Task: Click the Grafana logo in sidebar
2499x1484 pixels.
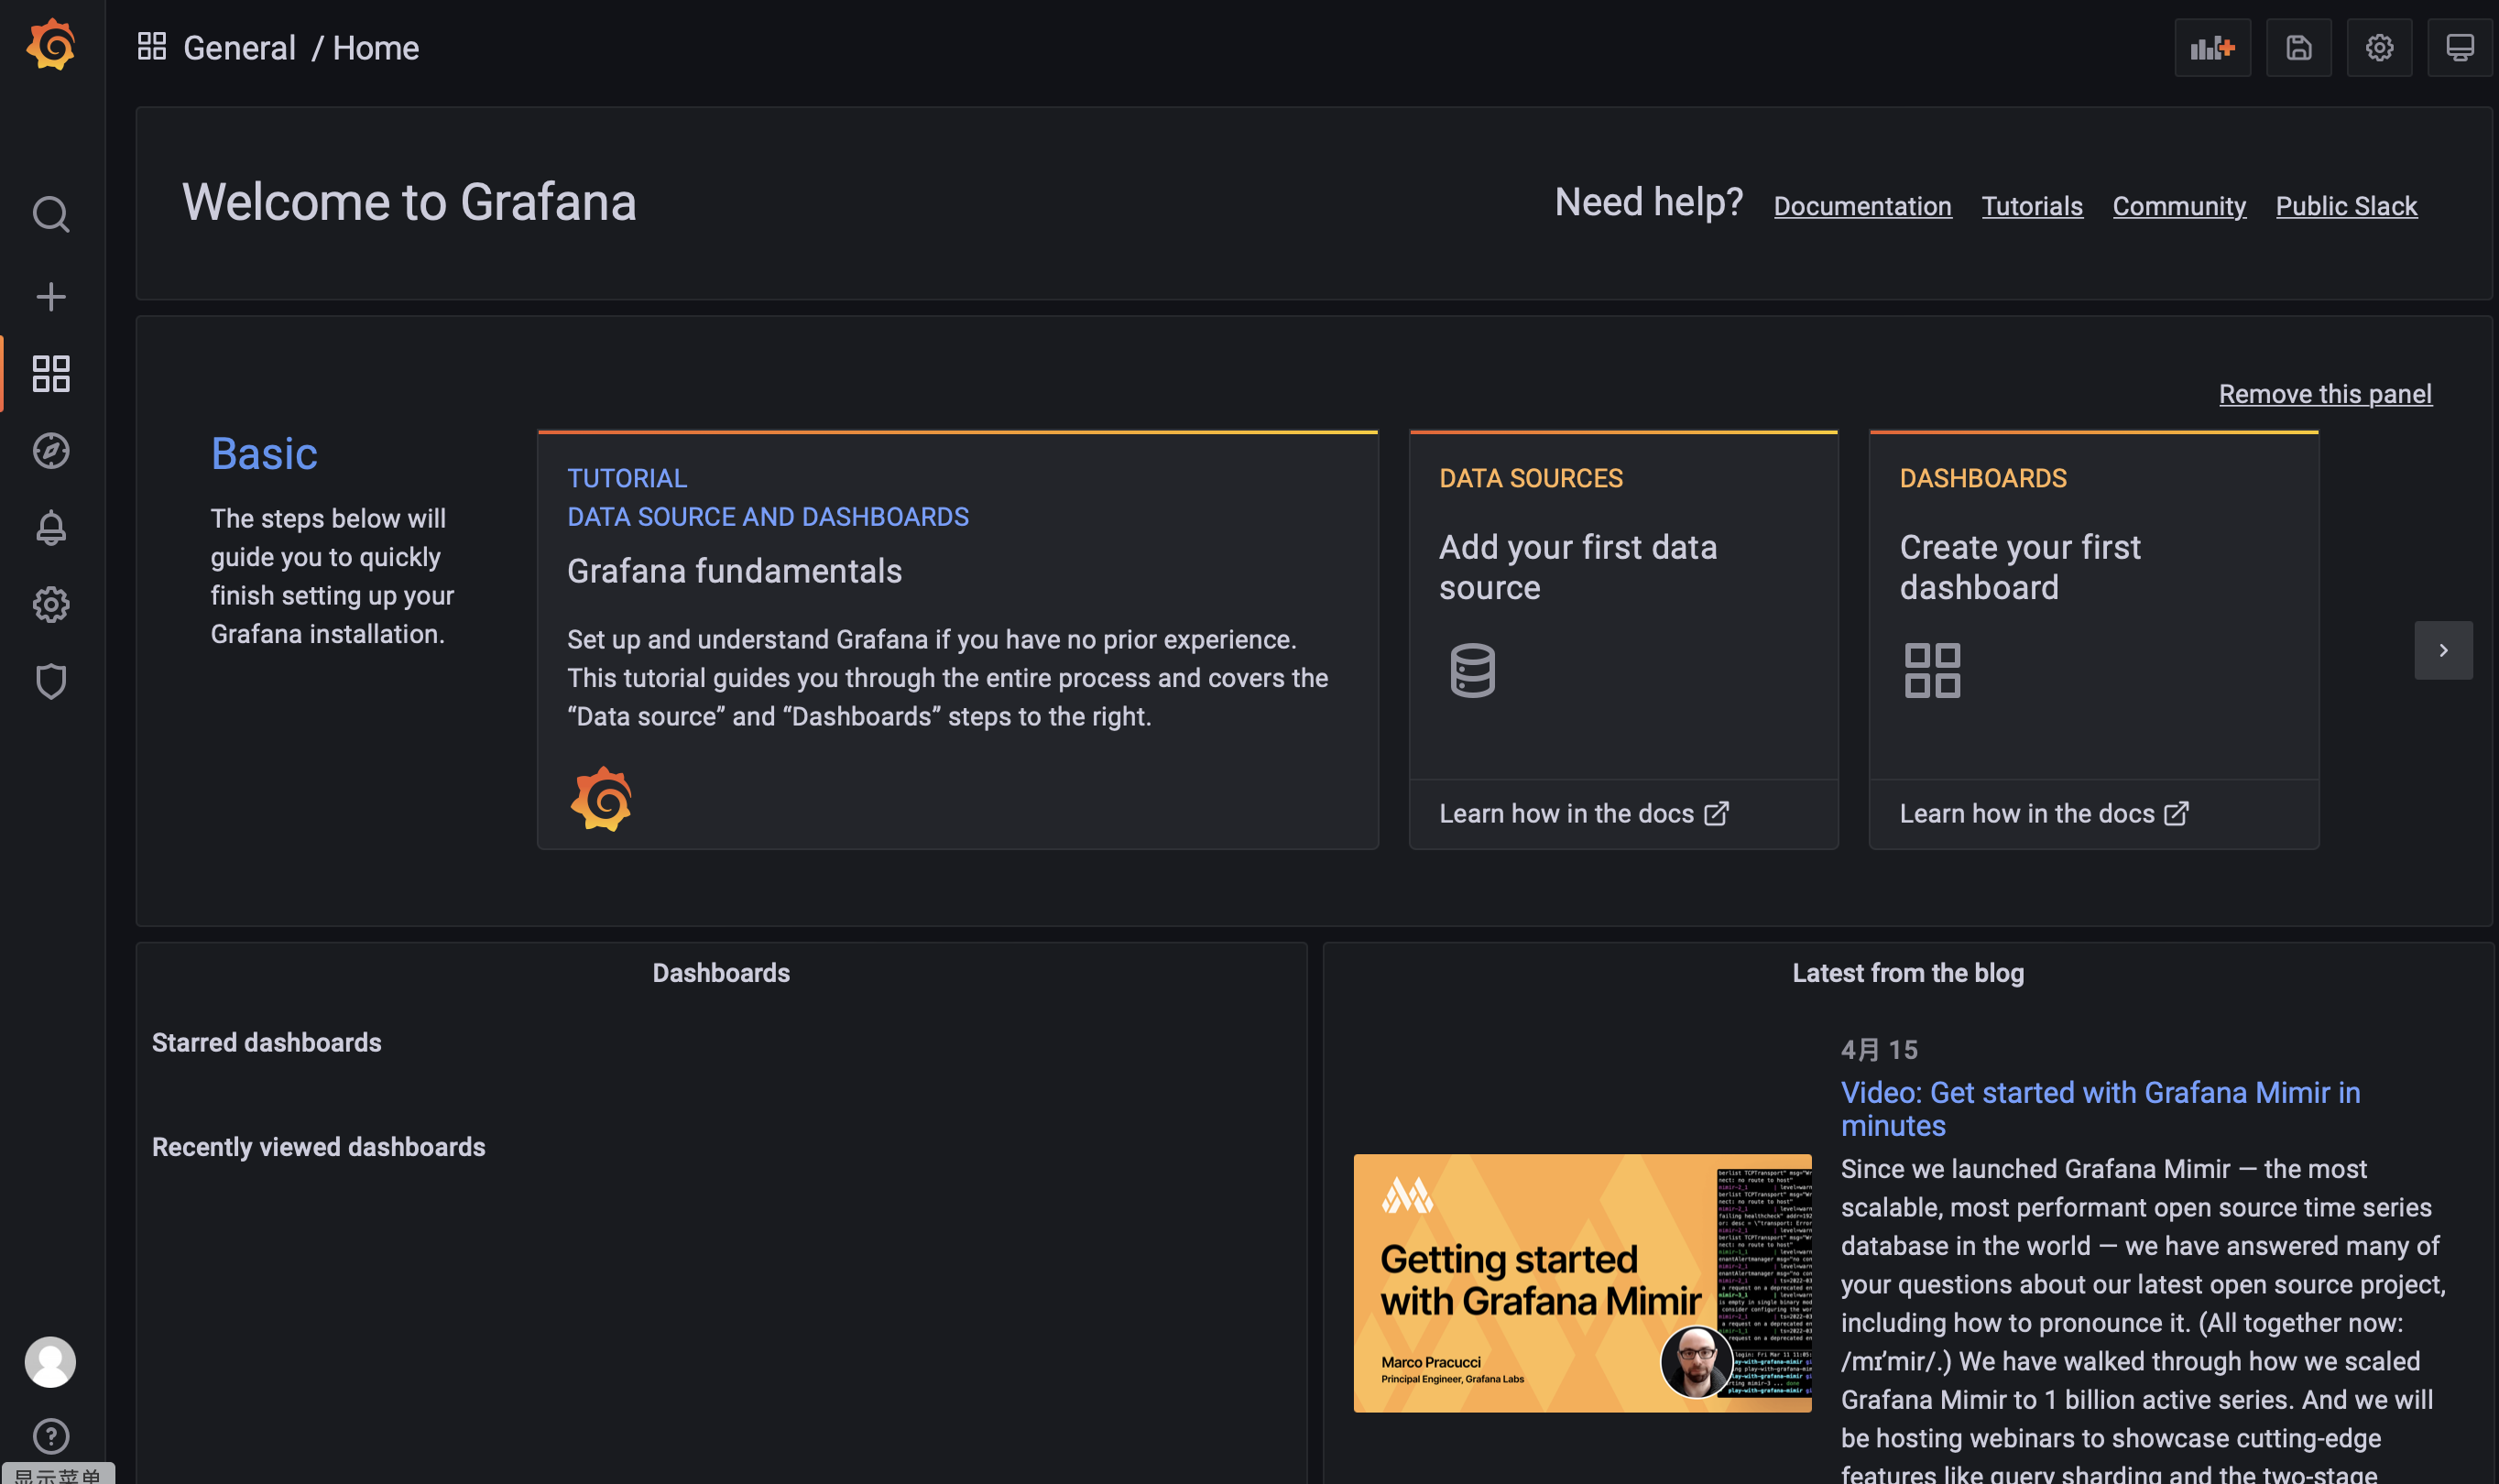Action: click(x=51, y=46)
